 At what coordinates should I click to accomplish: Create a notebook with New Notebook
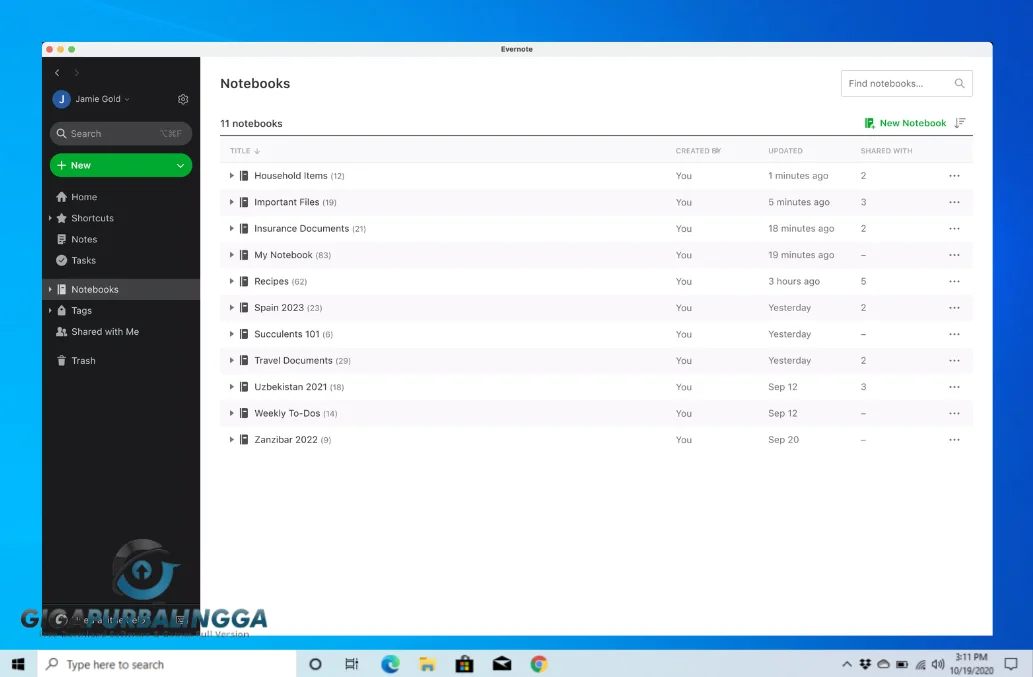pos(912,122)
